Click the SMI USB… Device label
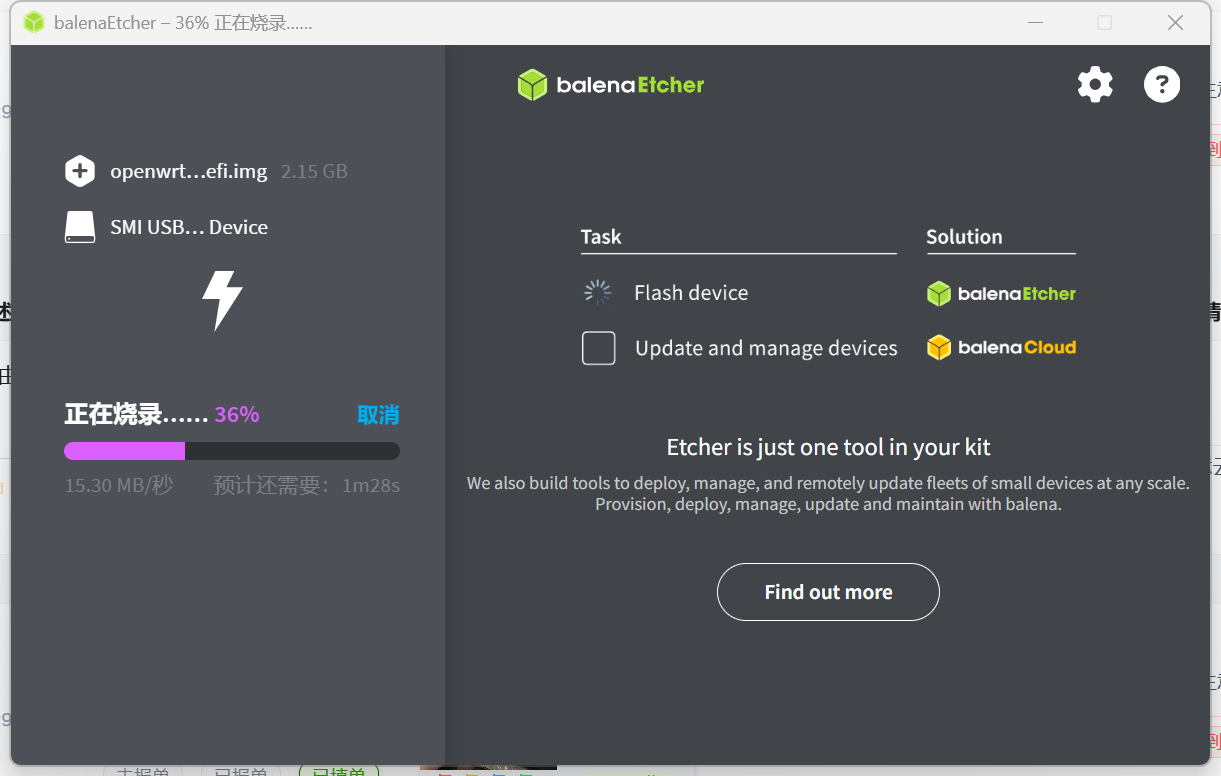The width and height of the screenshot is (1221, 776). 189,227
